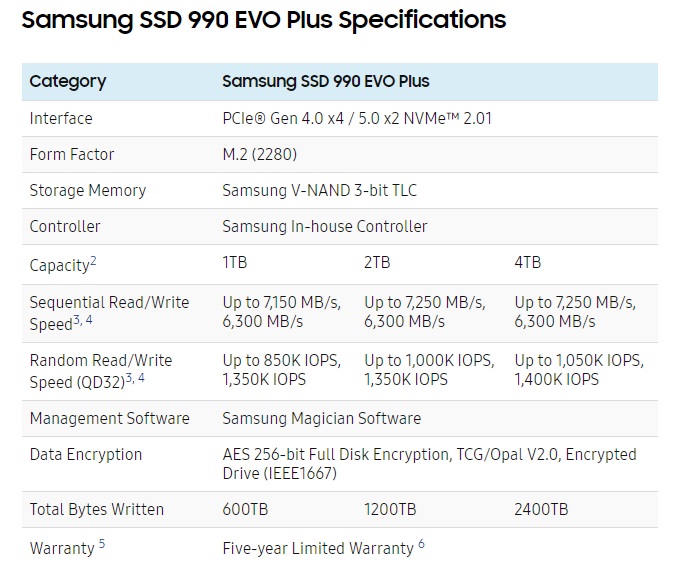Screen dimensions: 683x568
Task: Open footnote 5 beside the Warranty label
Action: point(102,545)
